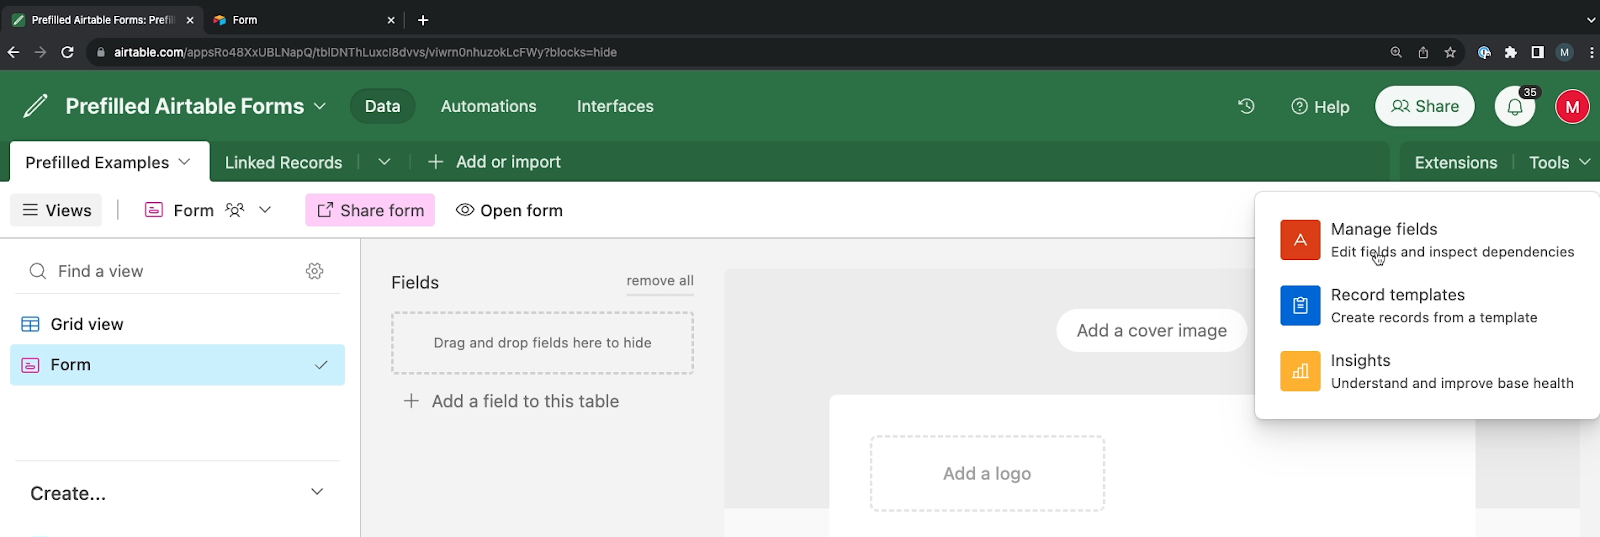Click the hidden fields drop zone
1600x537 pixels.
pos(542,343)
